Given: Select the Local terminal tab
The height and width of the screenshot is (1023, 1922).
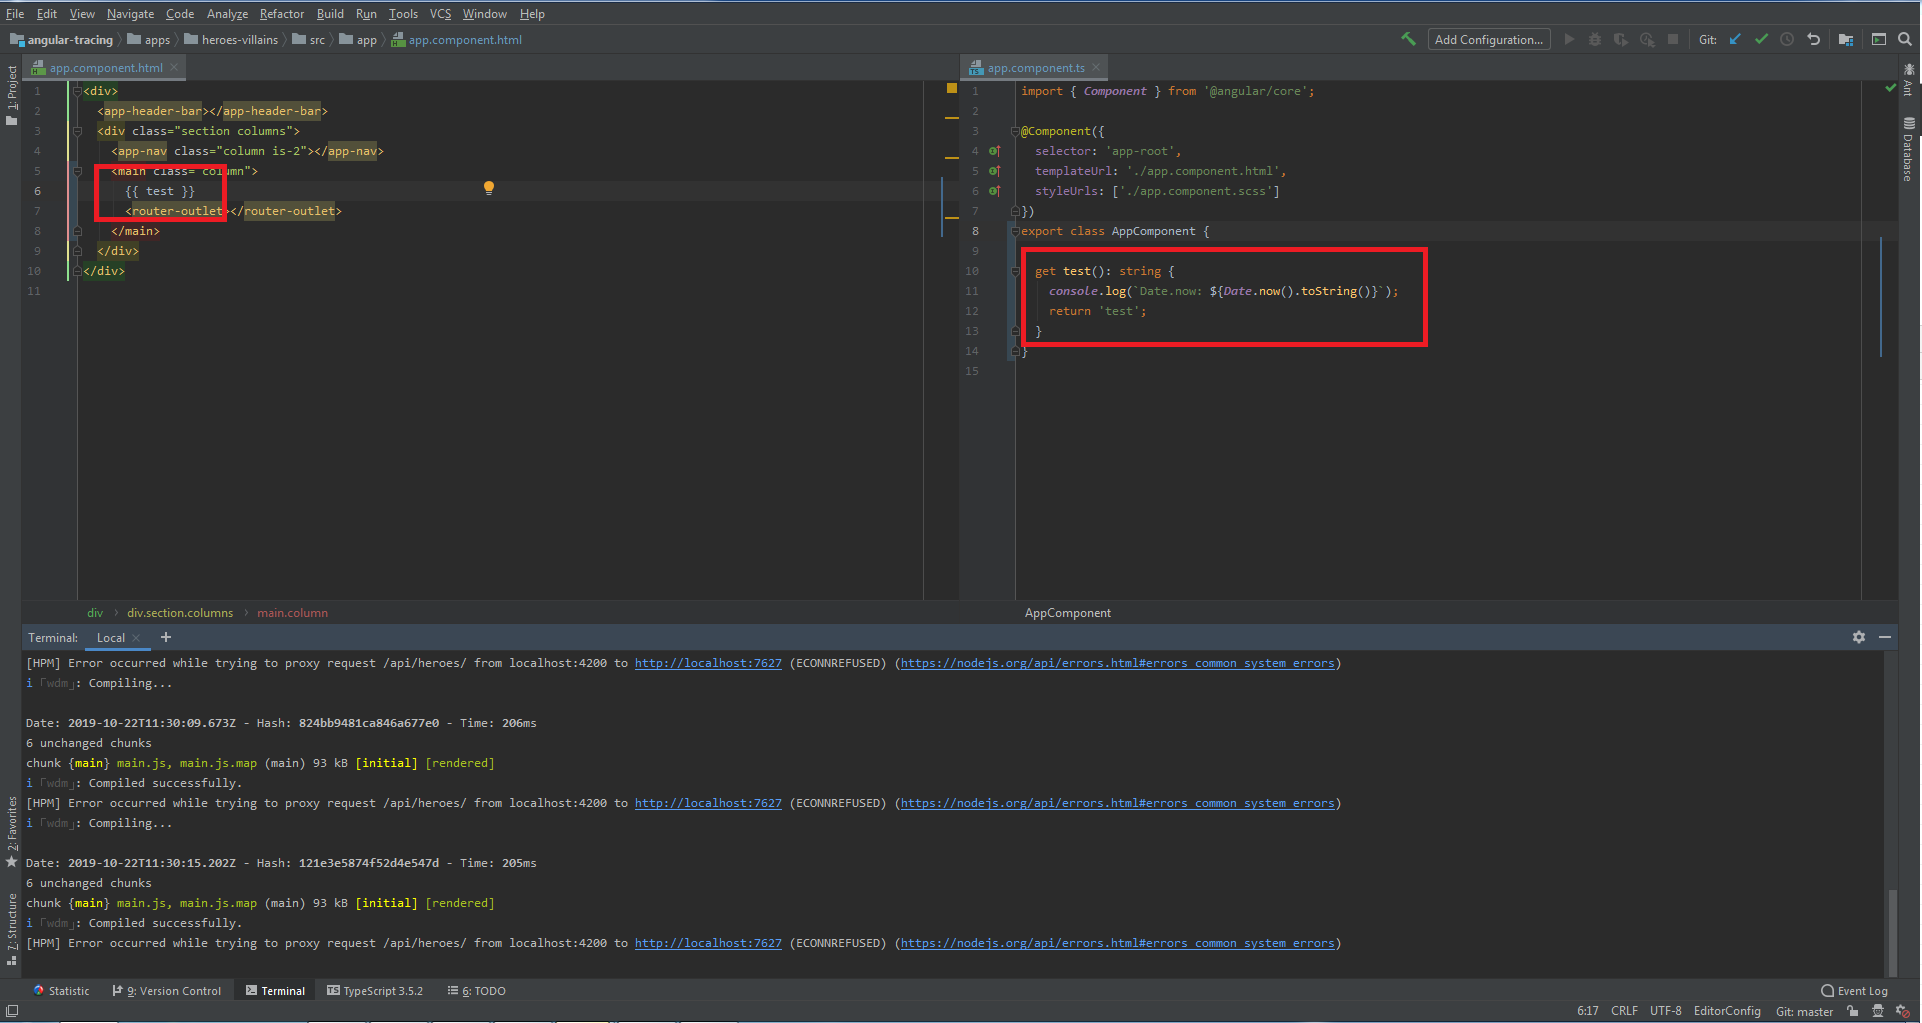Looking at the screenshot, I should pyautogui.click(x=111, y=638).
